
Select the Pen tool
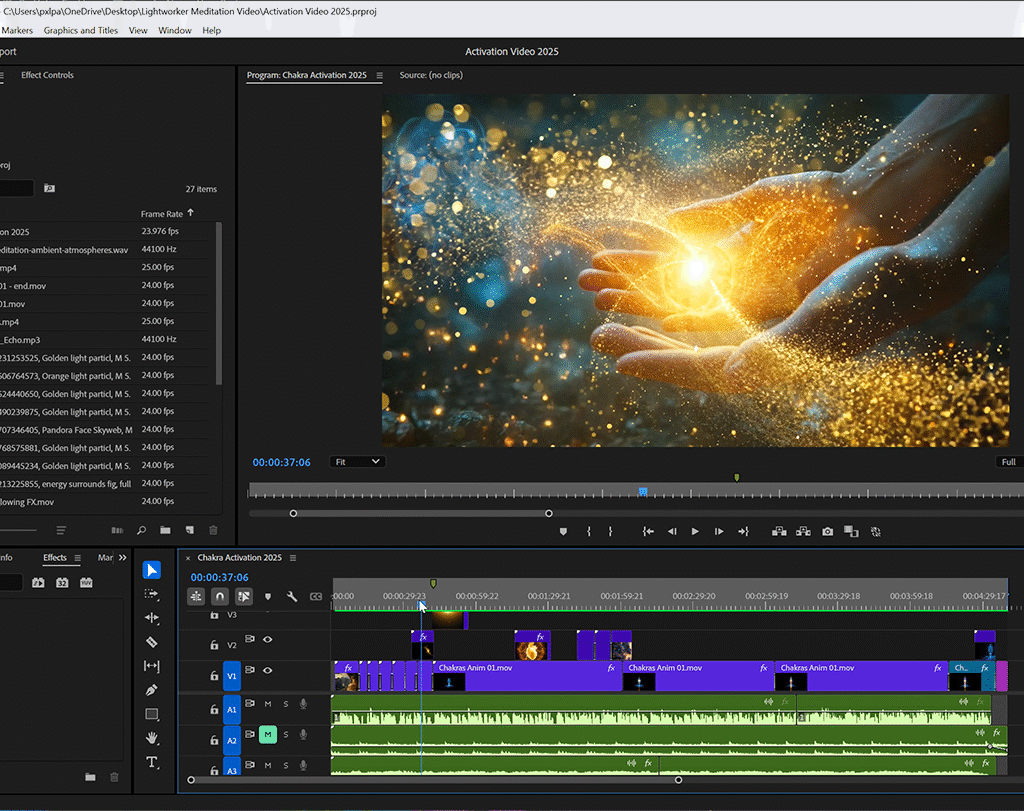[152, 690]
